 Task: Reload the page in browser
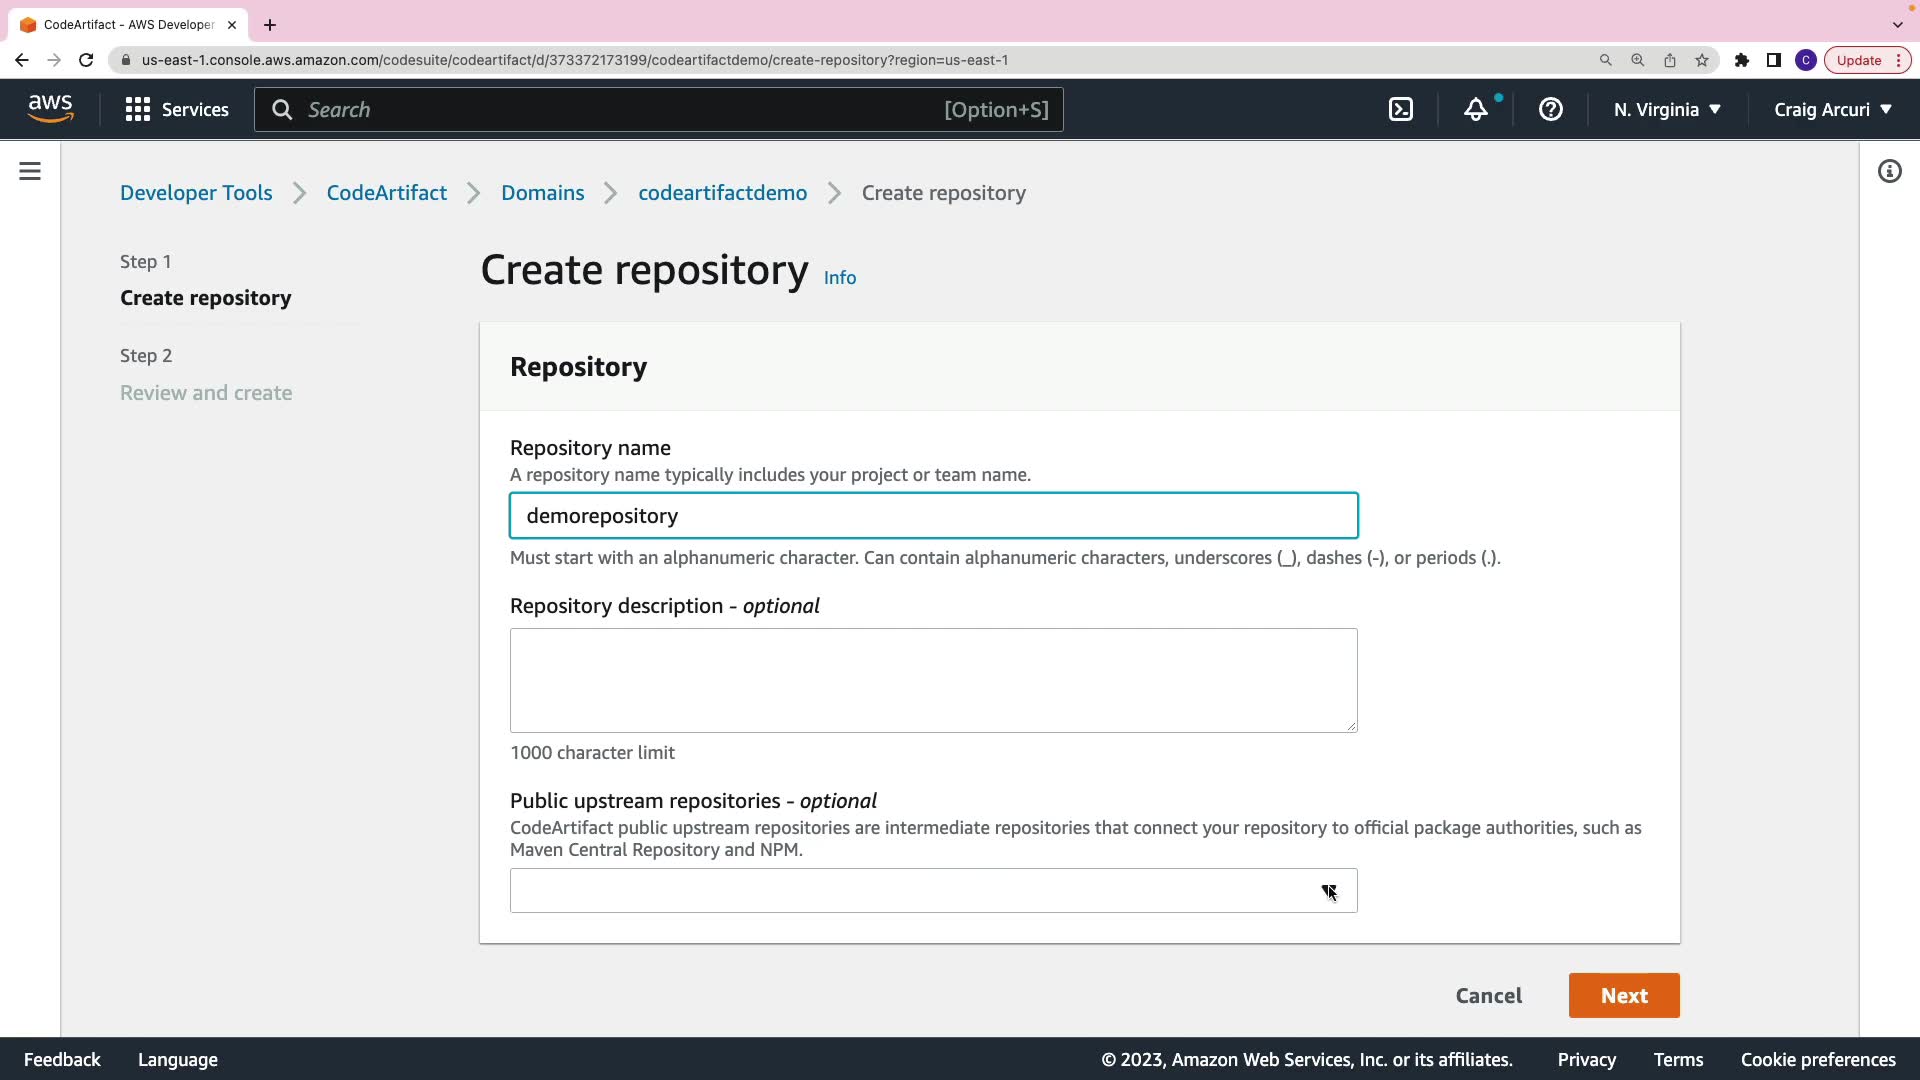(86, 60)
